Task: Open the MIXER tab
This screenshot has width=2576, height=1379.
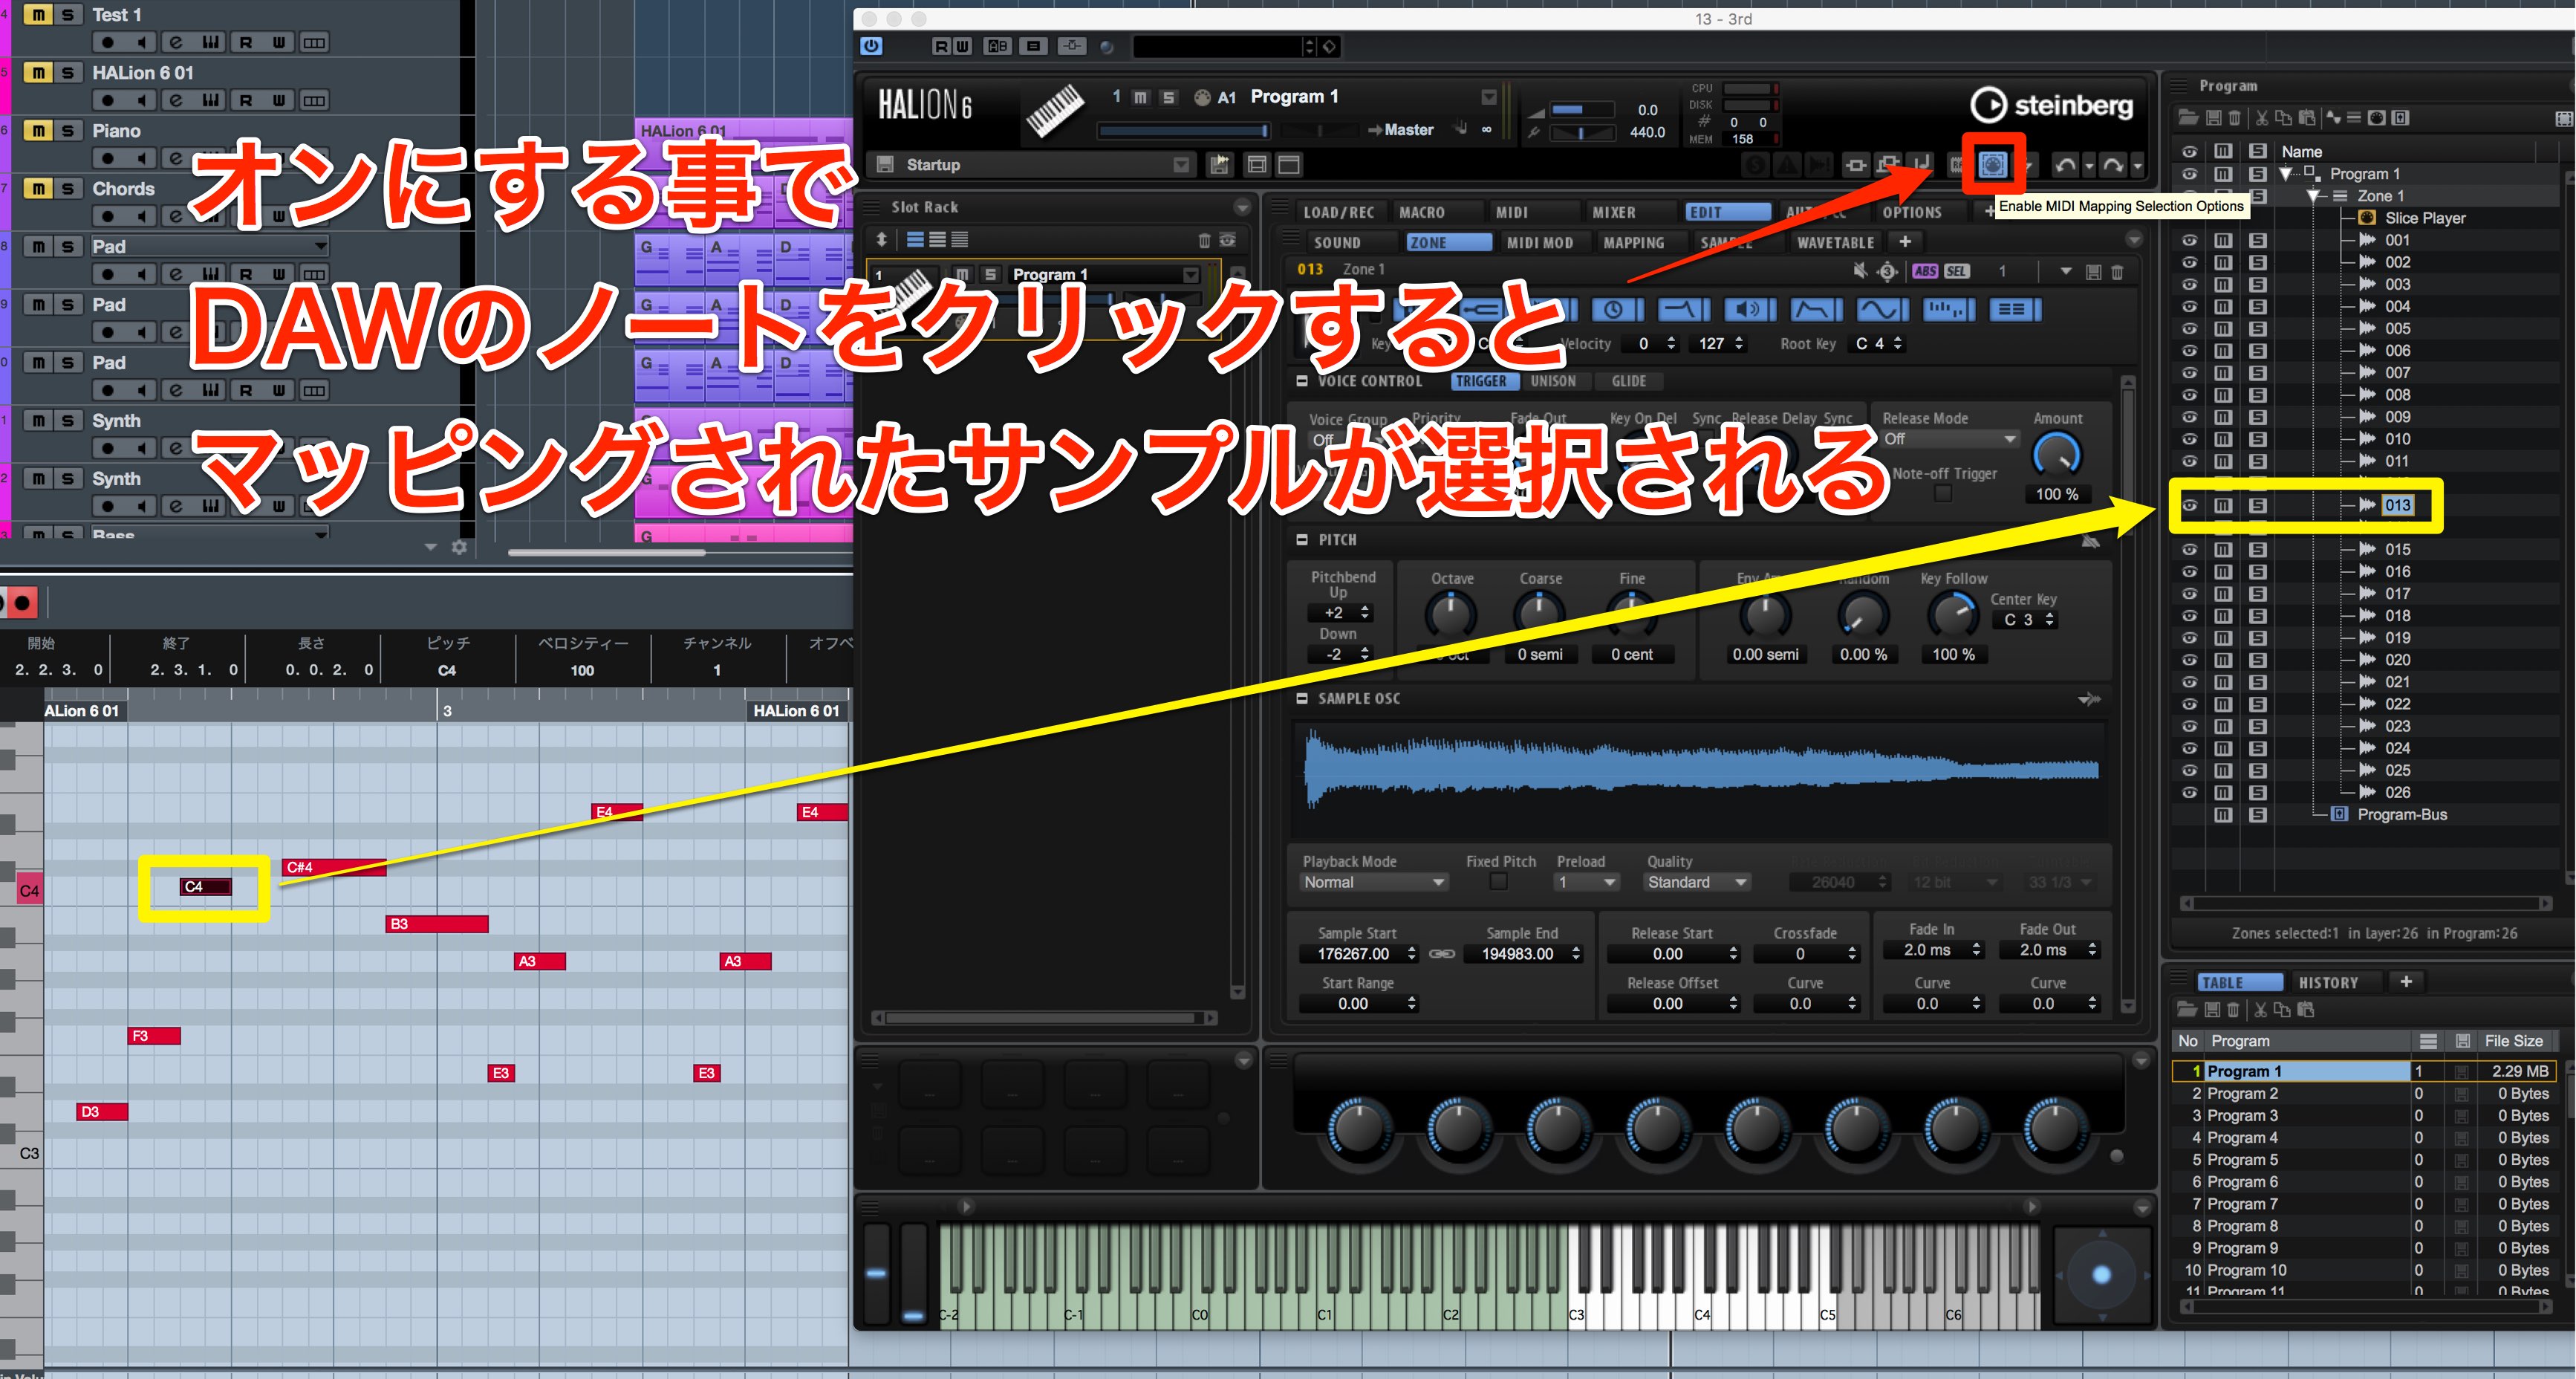Action: [x=1614, y=212]
